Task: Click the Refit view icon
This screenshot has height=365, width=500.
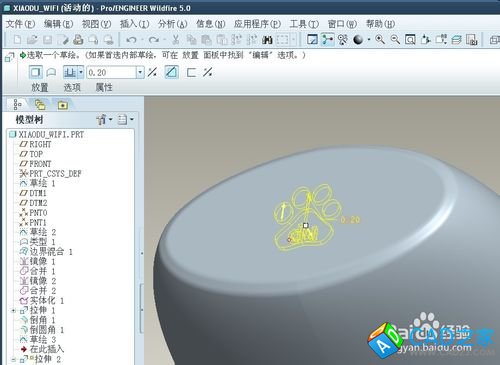Action: 410,40
